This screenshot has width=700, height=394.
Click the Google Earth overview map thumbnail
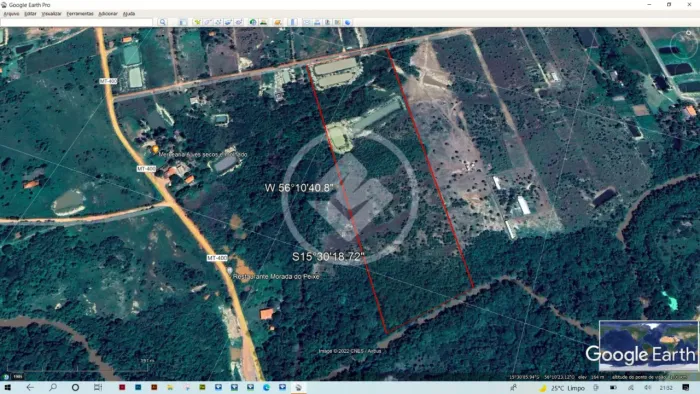pyautogui.click(x=648, y=345)
